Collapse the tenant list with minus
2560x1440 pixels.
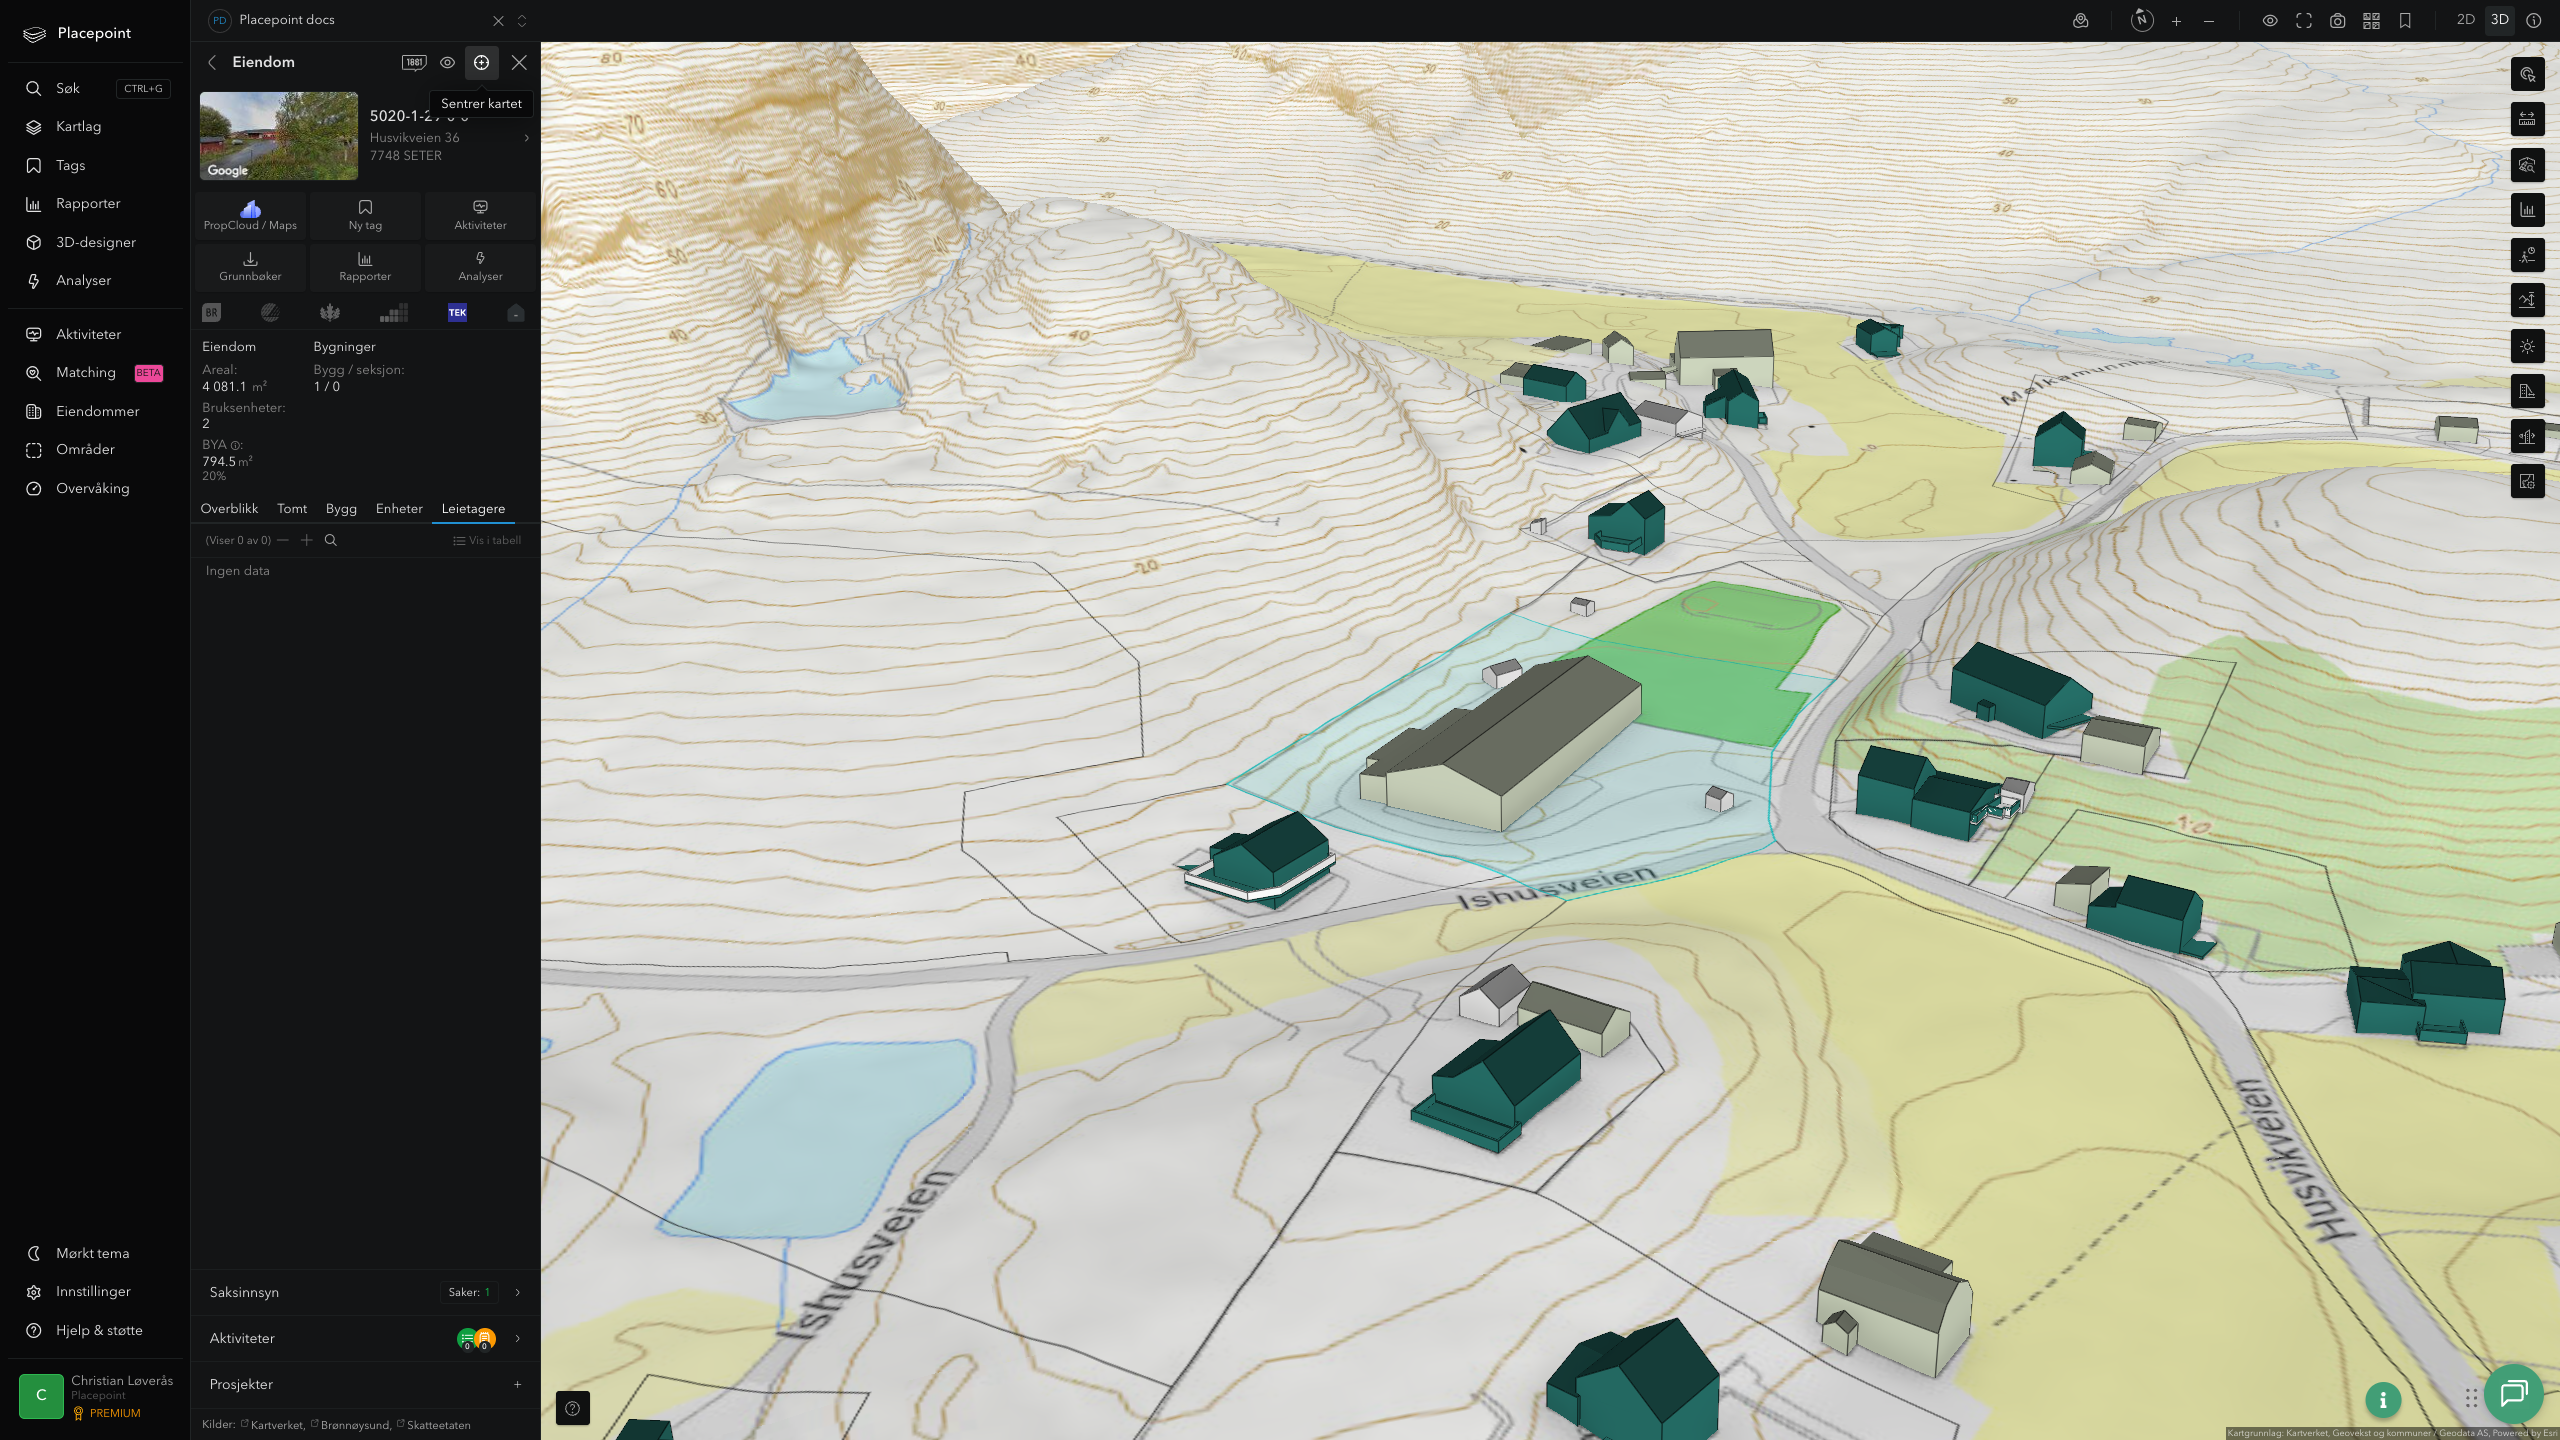coord(283,540)
